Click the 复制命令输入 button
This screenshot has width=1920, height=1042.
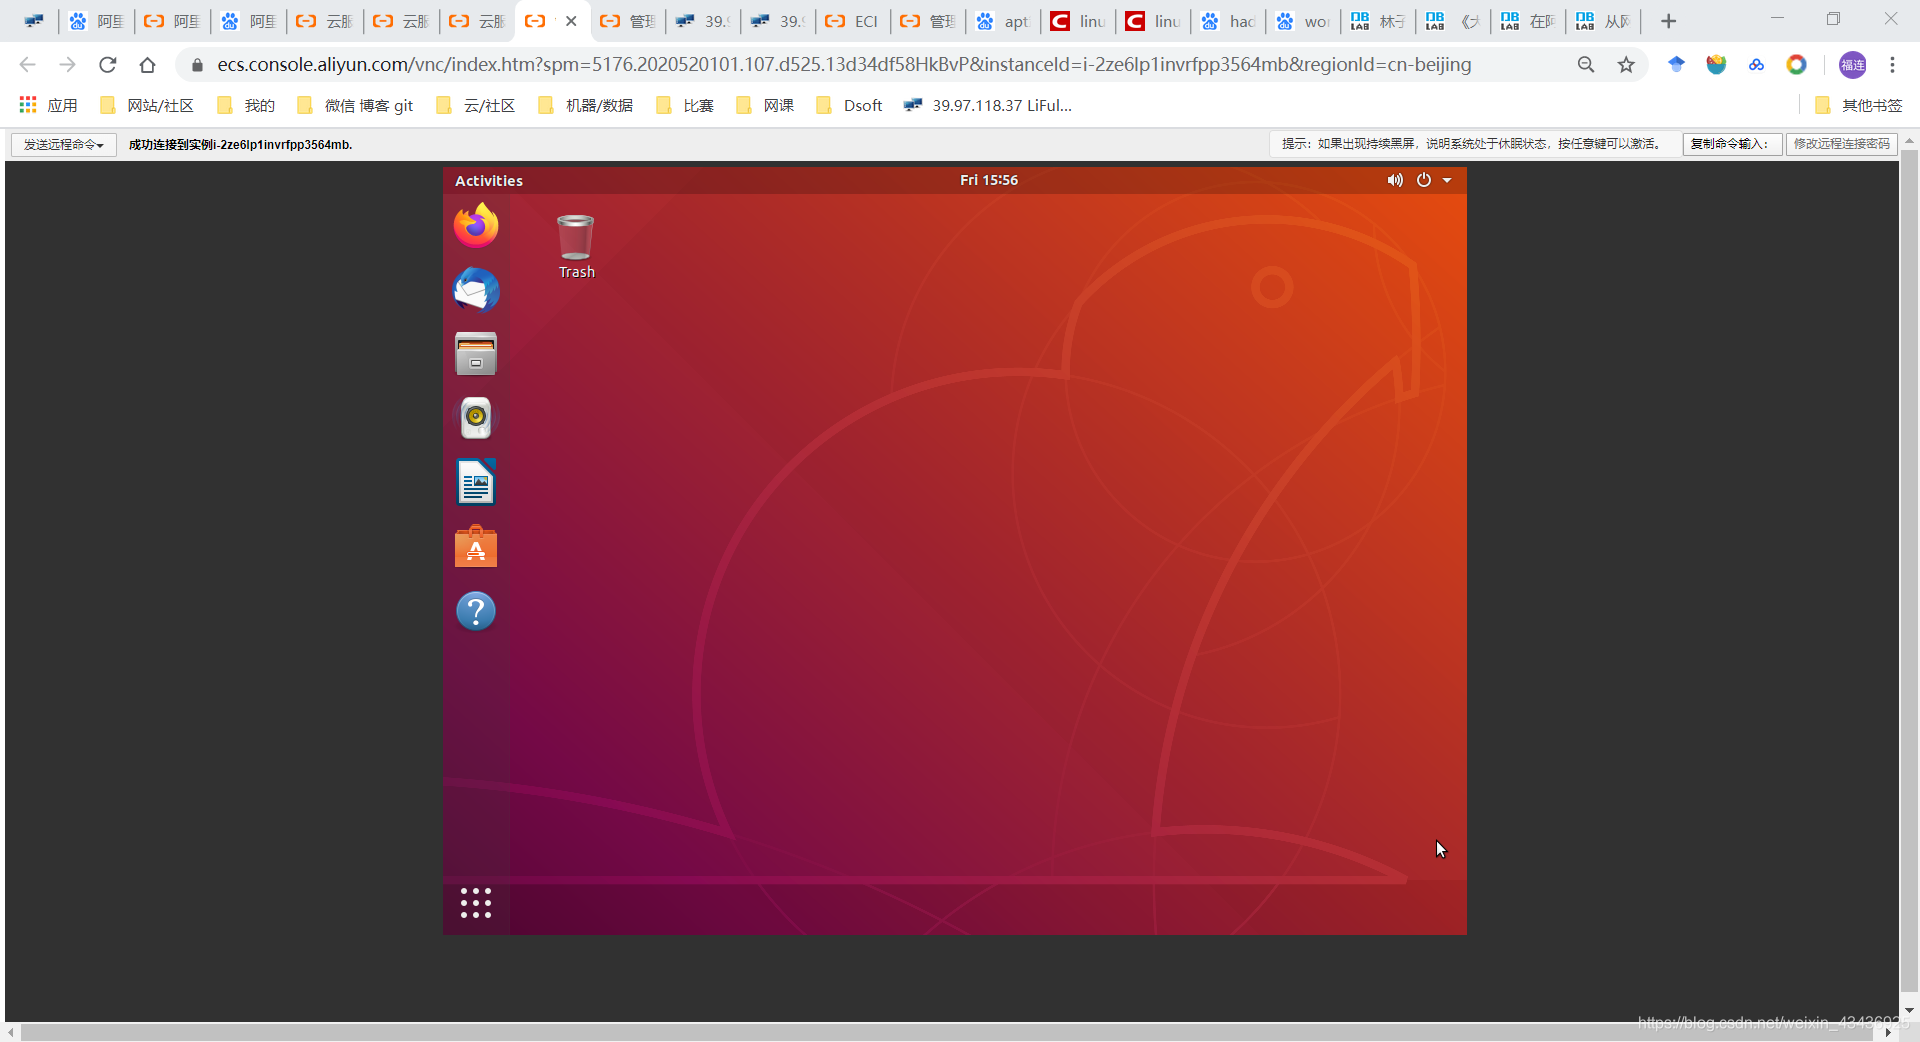pos(1732,144)
